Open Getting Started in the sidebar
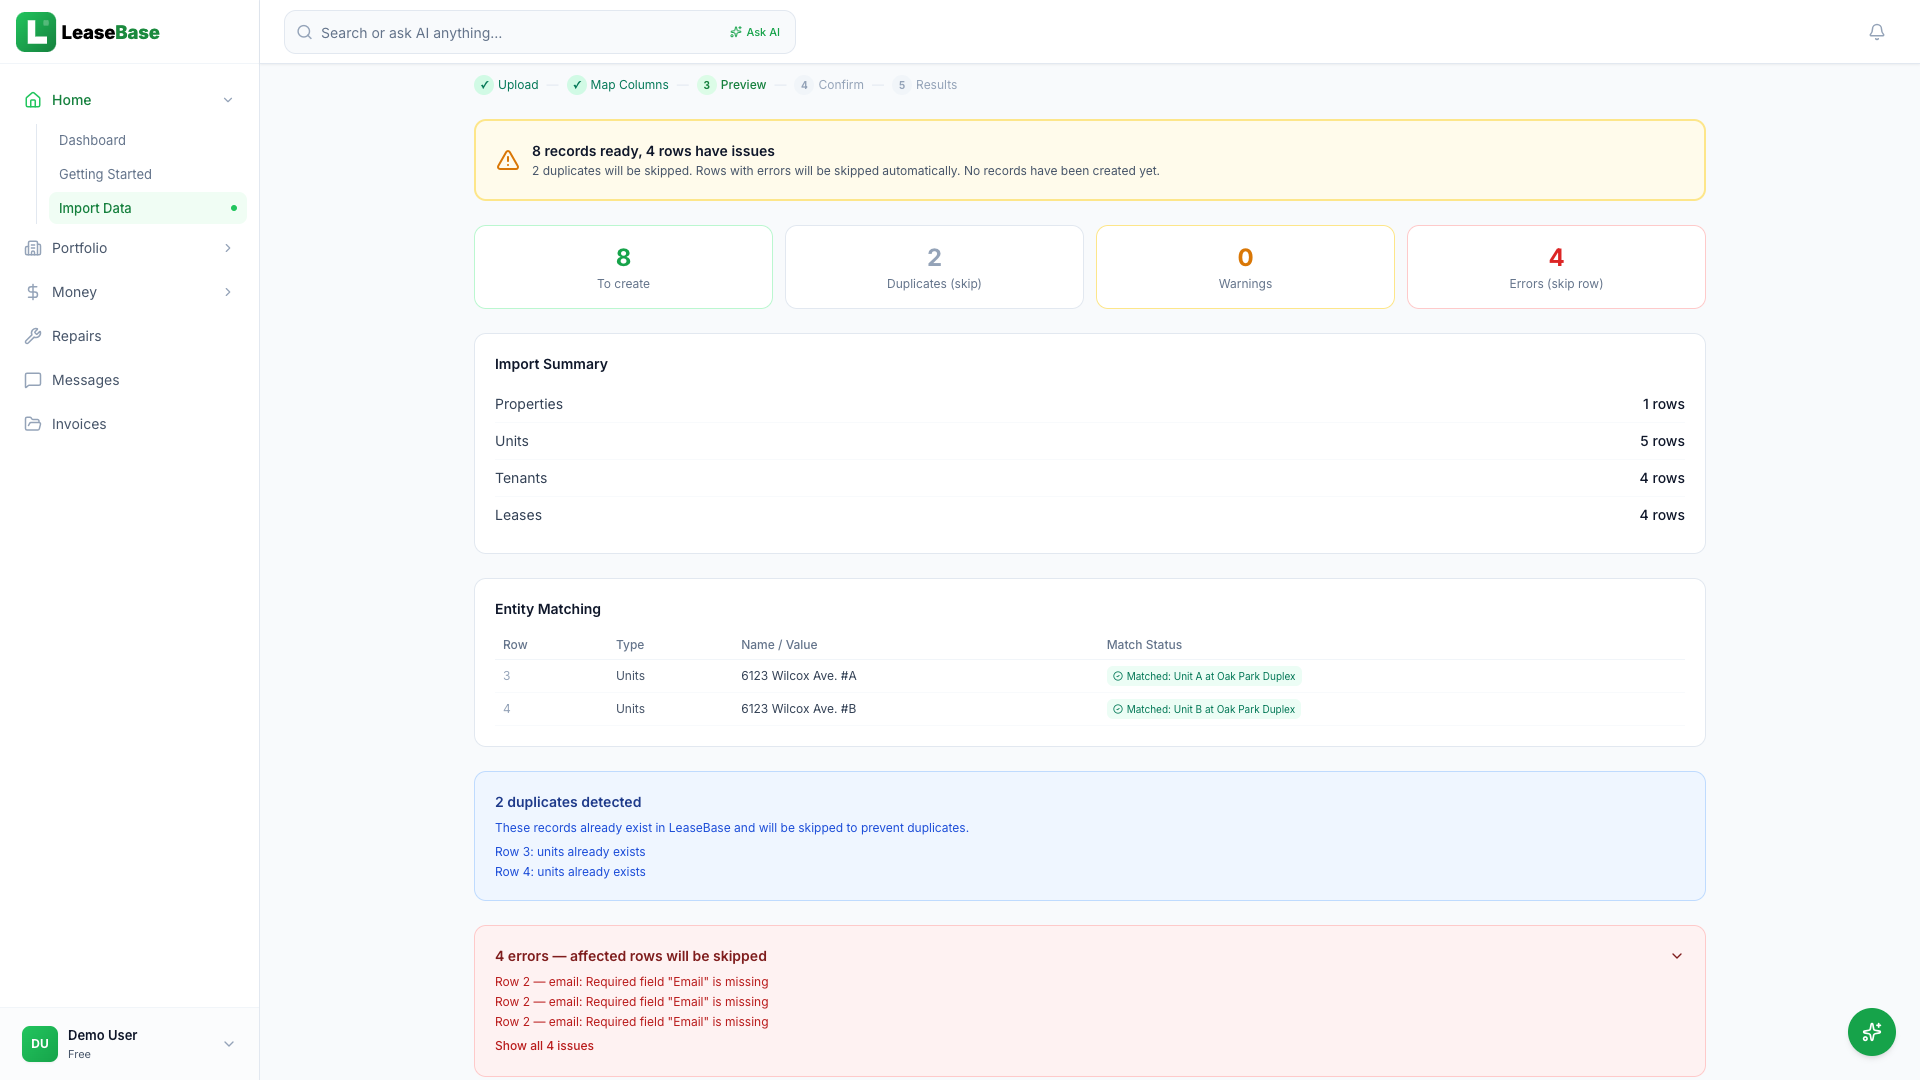1920x1080 pixels. point(105,174)
